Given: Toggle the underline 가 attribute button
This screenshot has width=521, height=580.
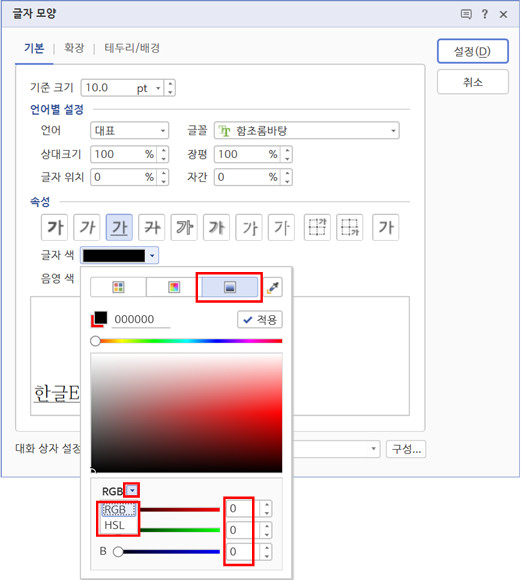Looking at the screenshot, I should (119, 227).
